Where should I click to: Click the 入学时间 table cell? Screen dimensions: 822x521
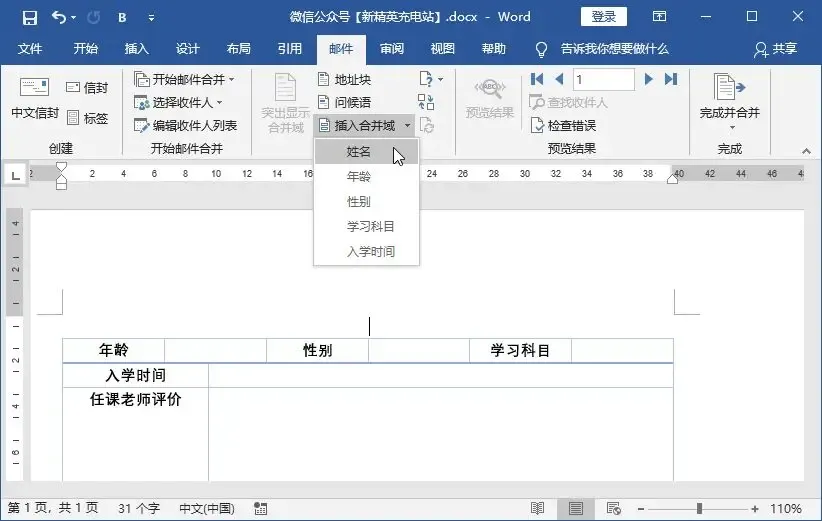135,375
